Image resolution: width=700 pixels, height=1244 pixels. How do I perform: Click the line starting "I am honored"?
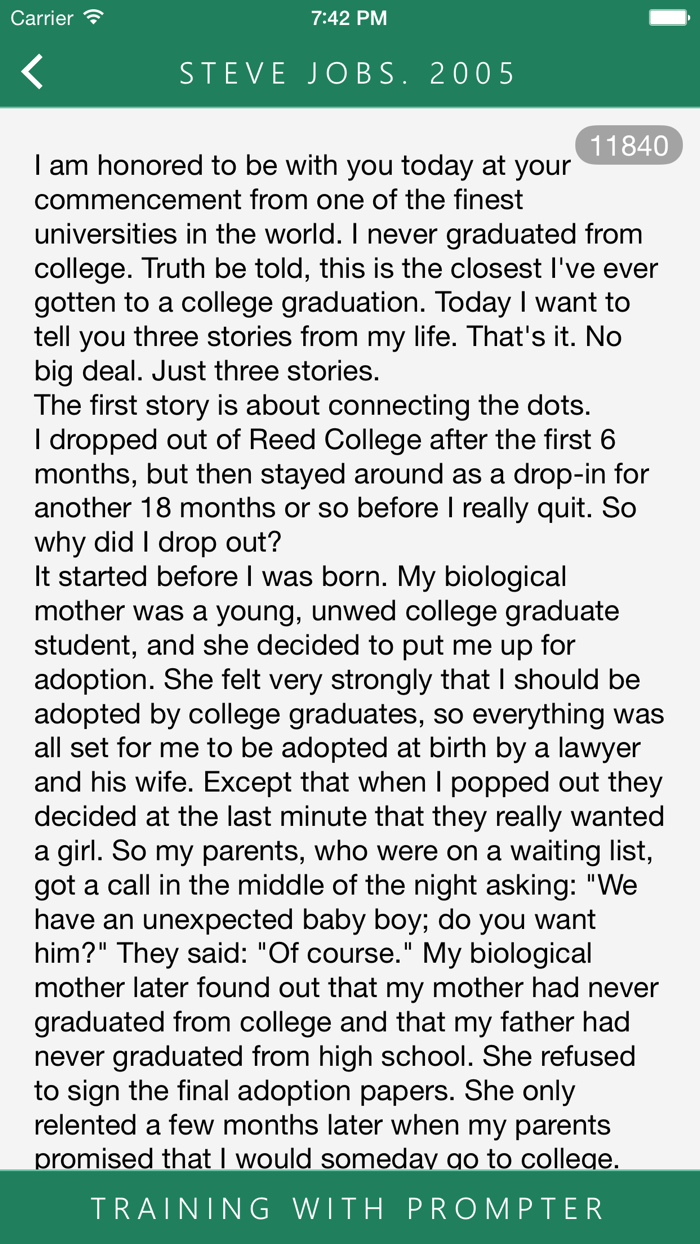302,165
